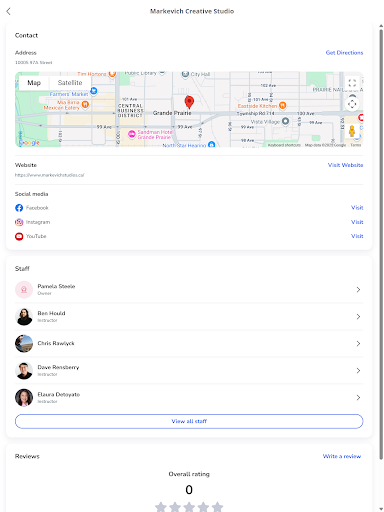Viewport: 384px width, 512px height.
Task: Switch map to Satellite view
Action: [70, 83]
